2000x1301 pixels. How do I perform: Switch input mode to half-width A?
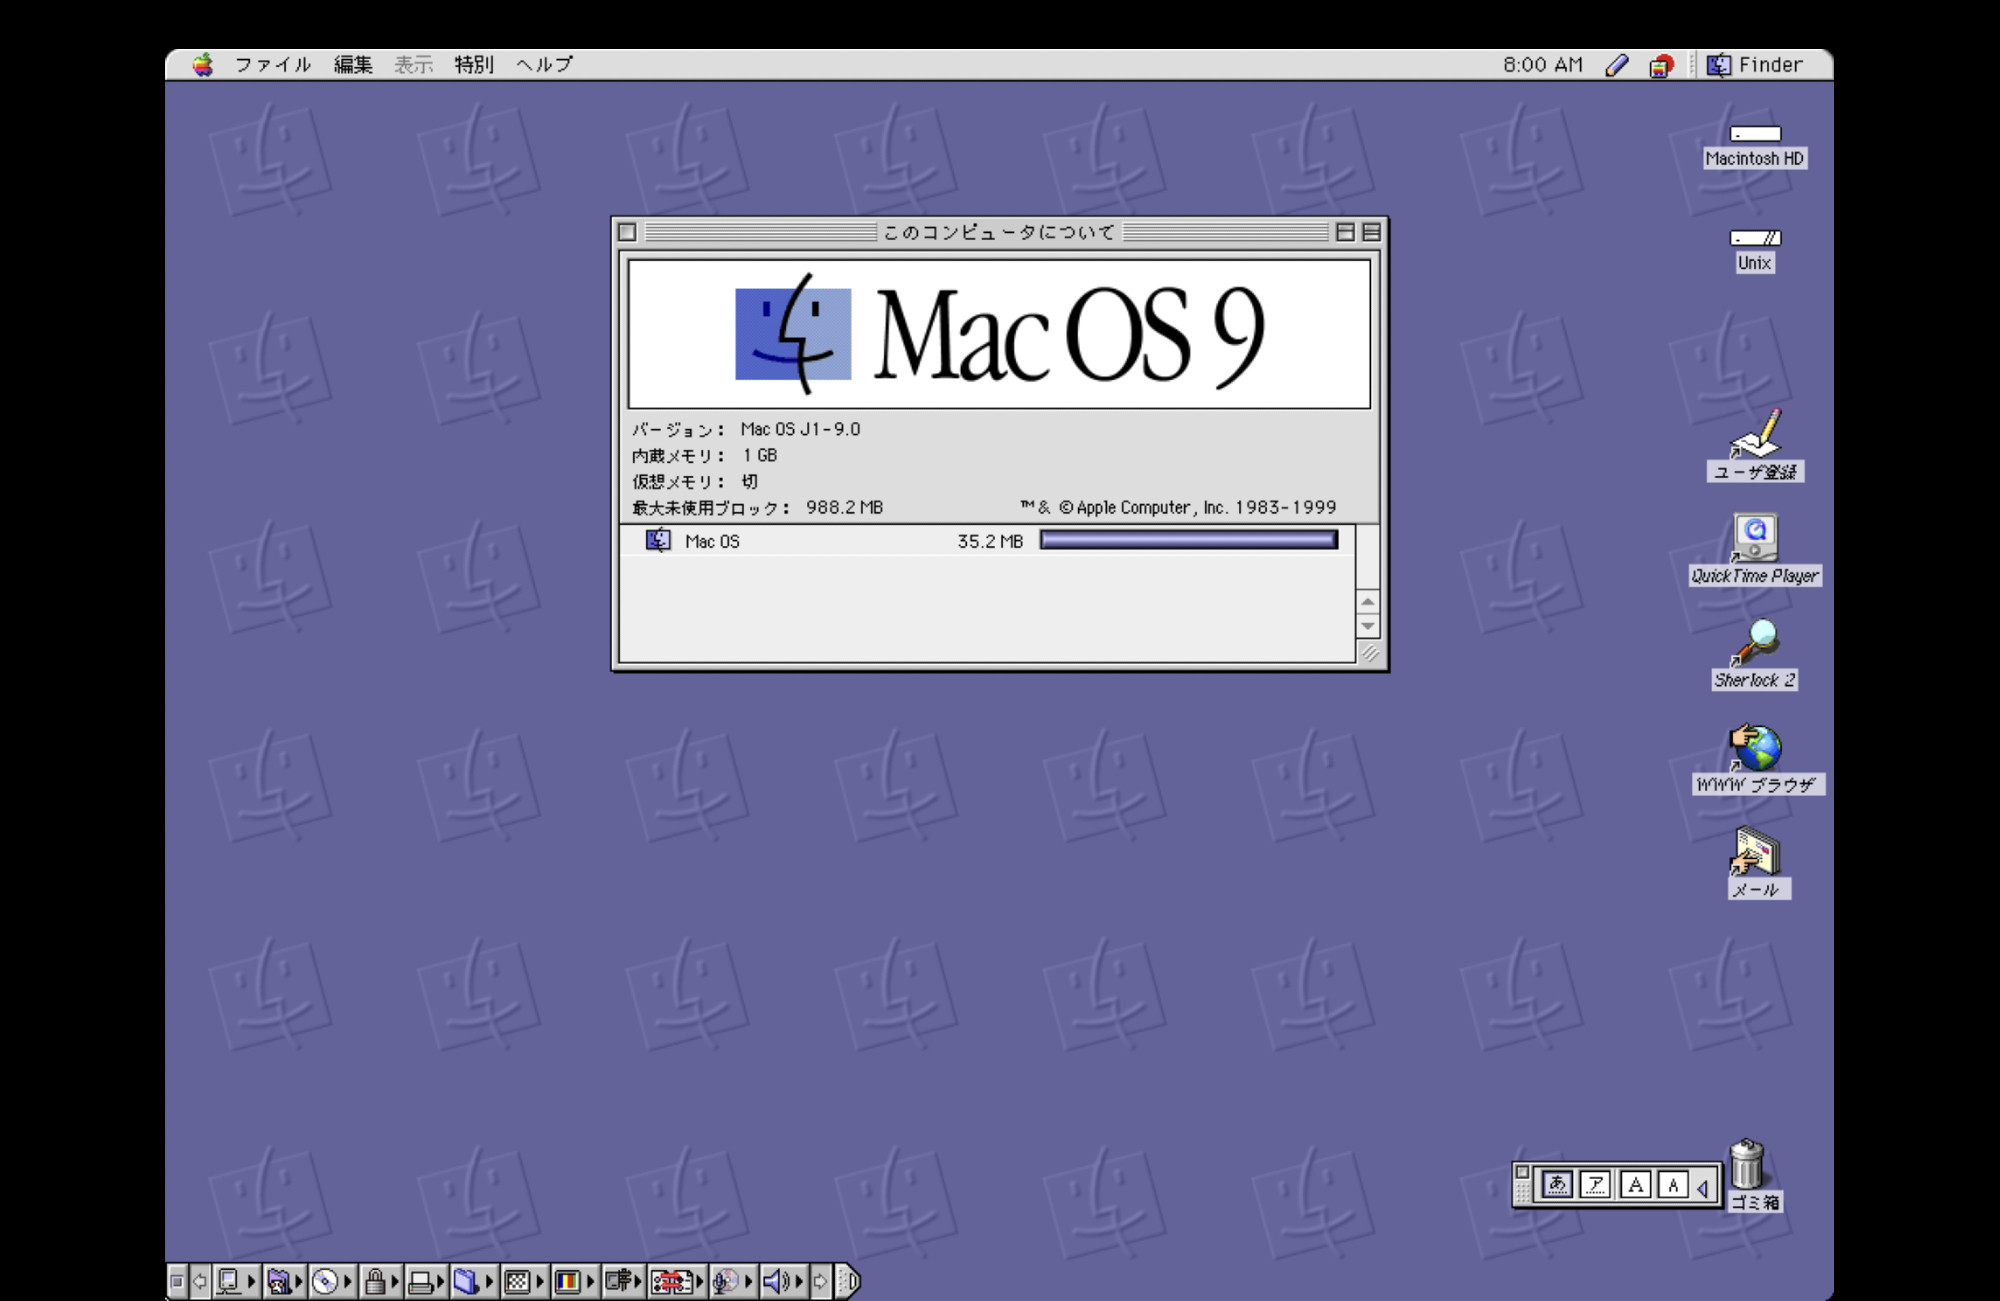(x=1673, y=1185)
